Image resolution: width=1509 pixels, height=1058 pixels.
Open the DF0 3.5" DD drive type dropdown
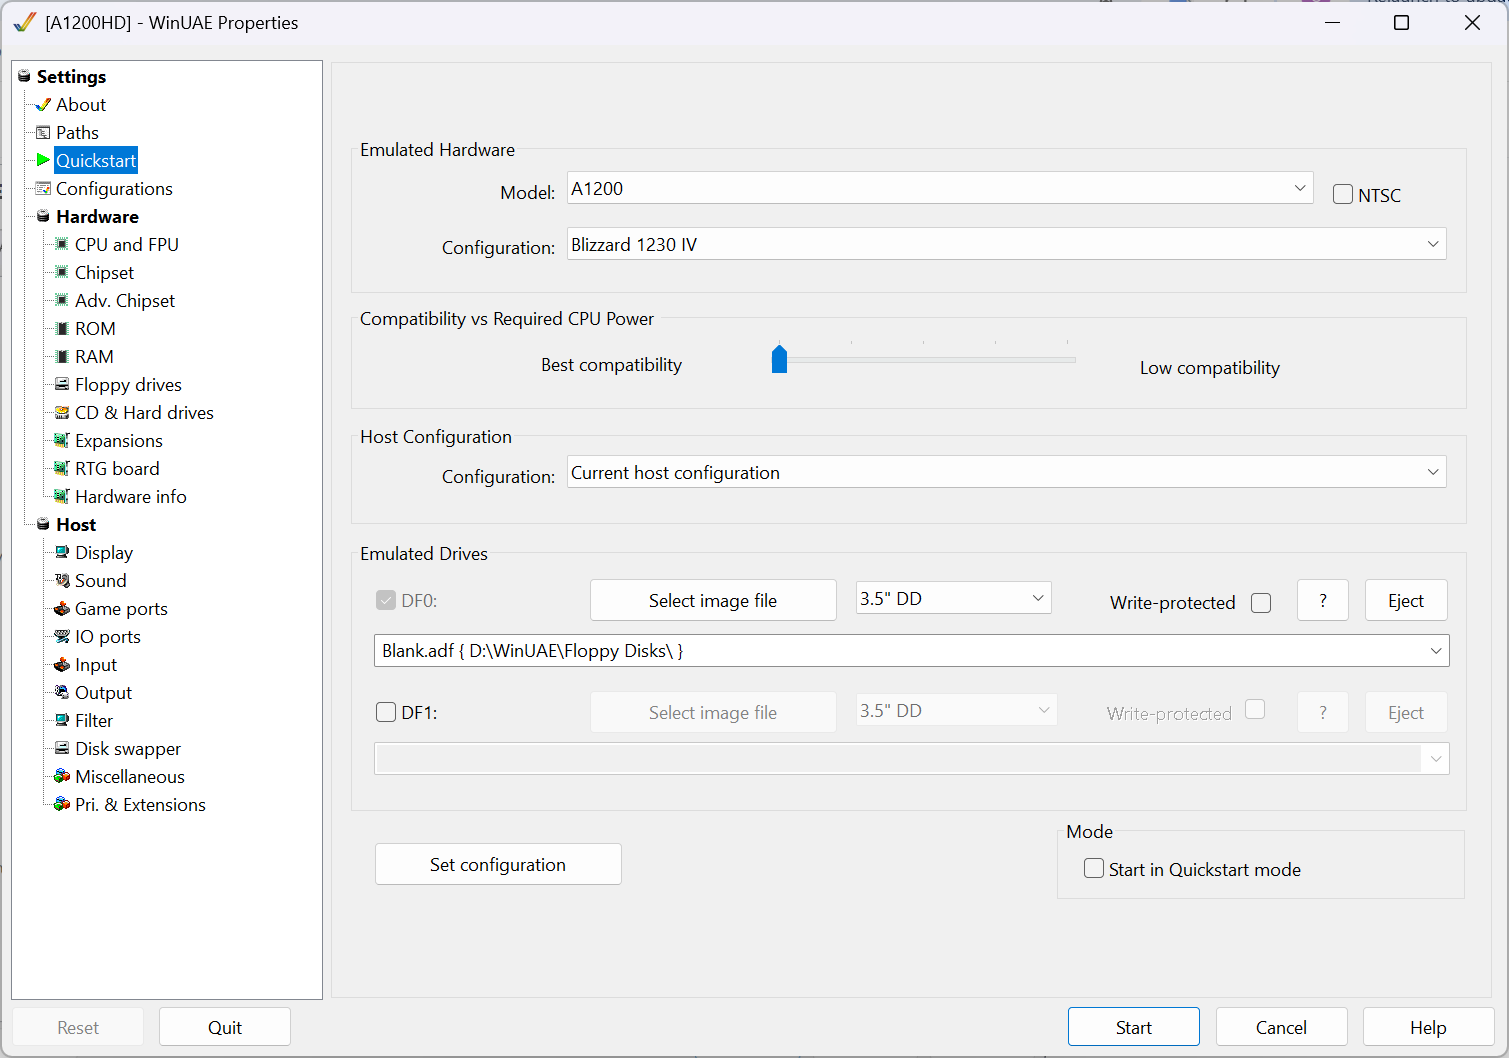tap(953, 598)
